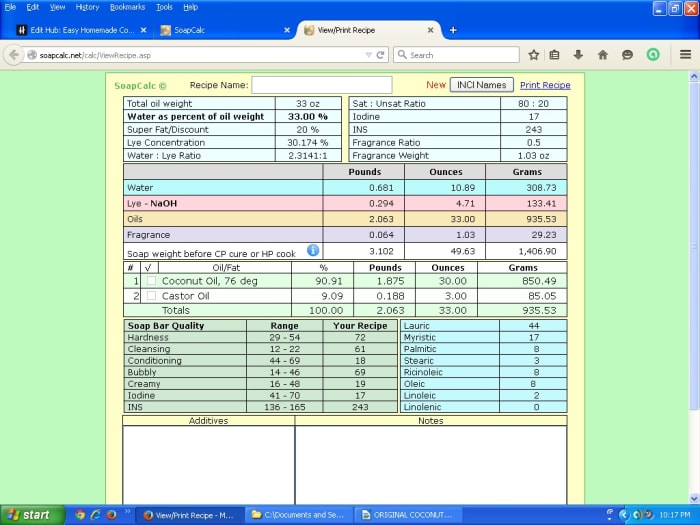Click the site identity globe icon
Viewport: 700px width, 525px height.
[32, 55]
